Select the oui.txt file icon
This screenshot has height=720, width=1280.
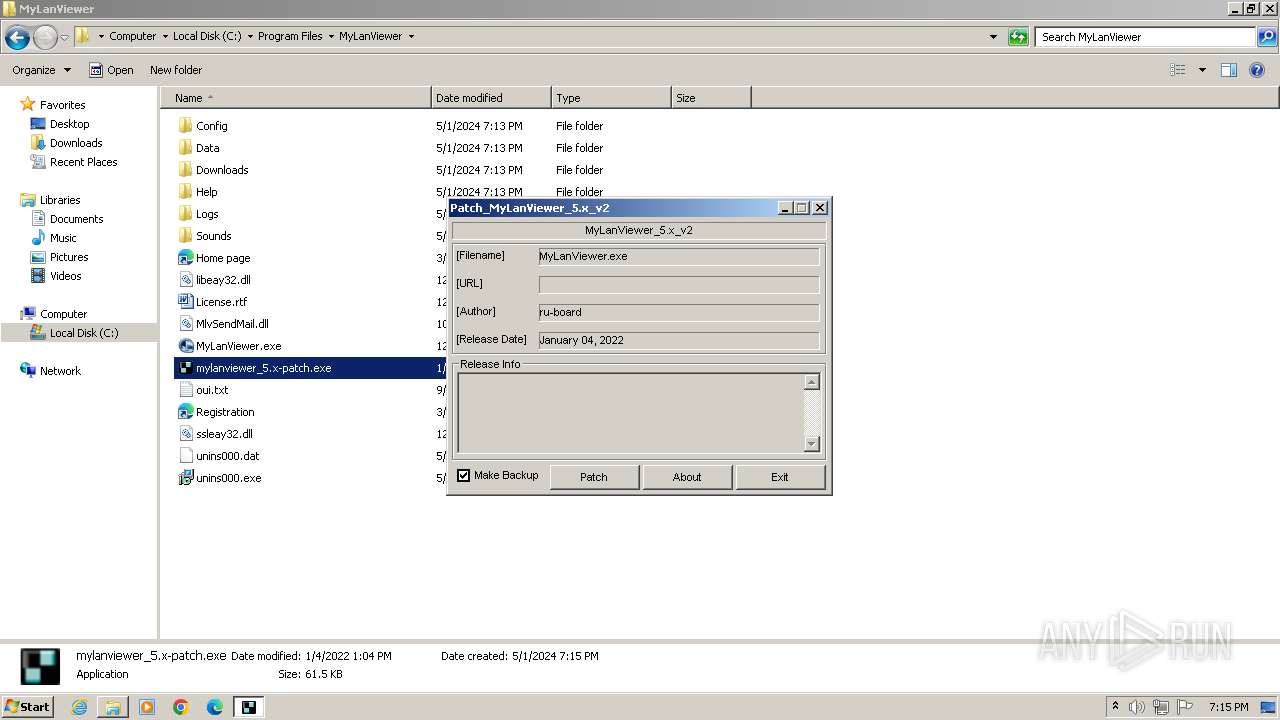[185, 390]
